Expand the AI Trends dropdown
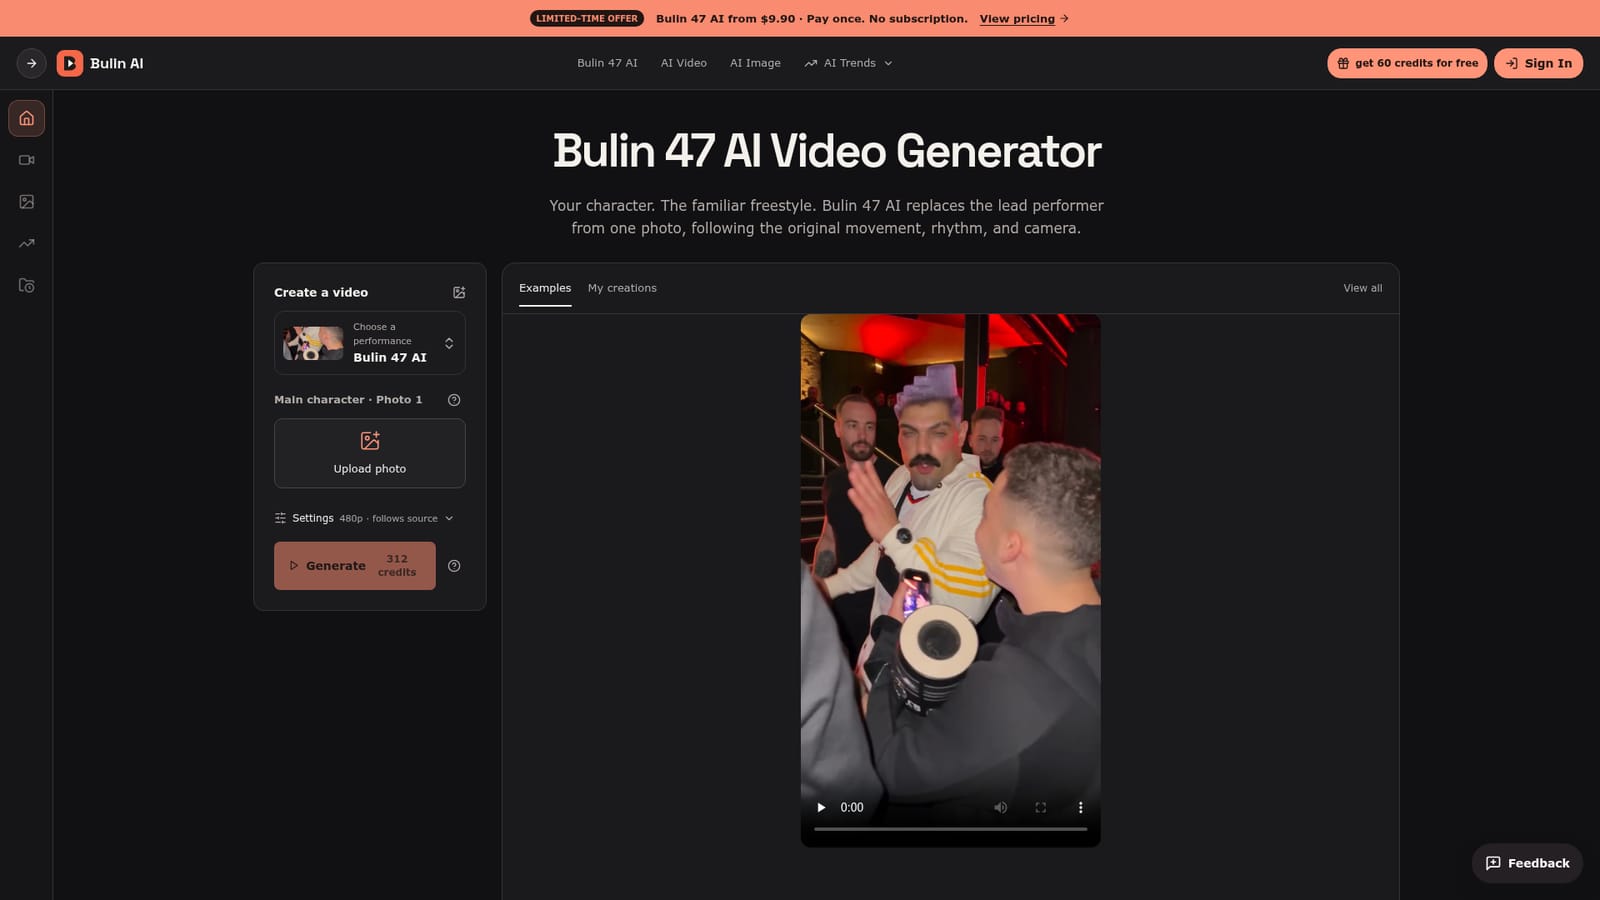Viewport: 1600px width, 900px height. 848,63
